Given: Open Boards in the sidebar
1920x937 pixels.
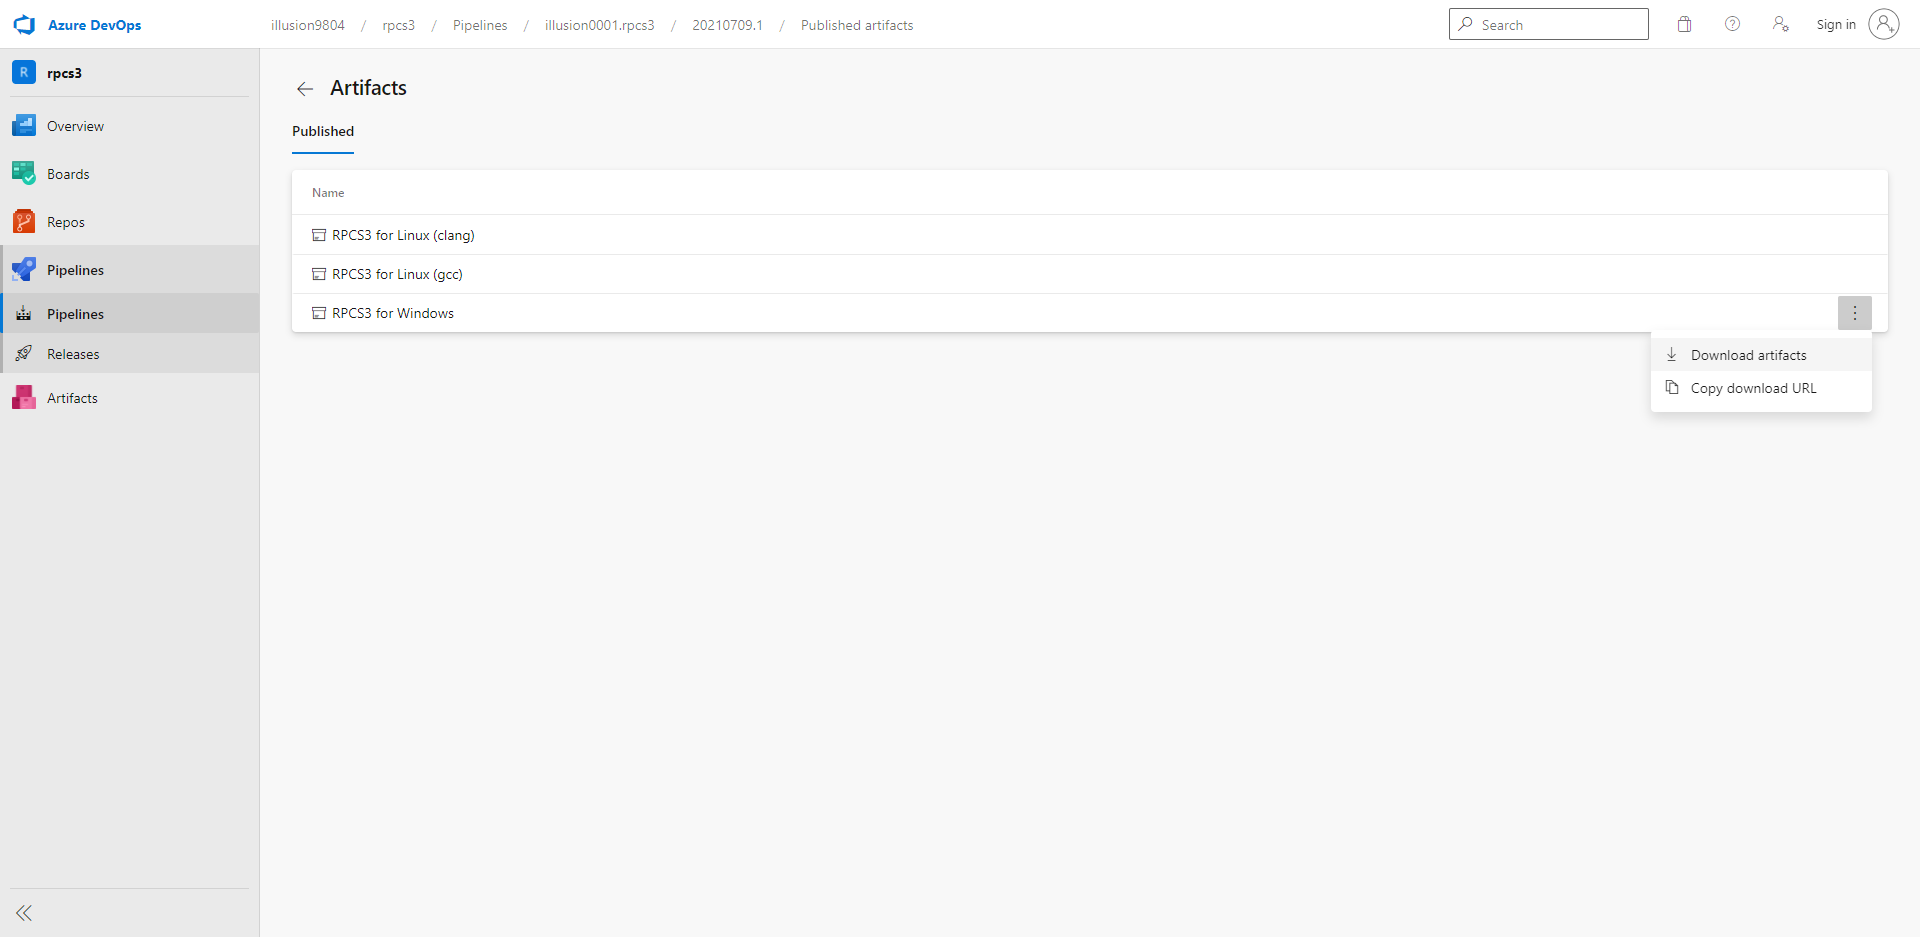Looking at the screenshot, I should (x=130, y=174).
